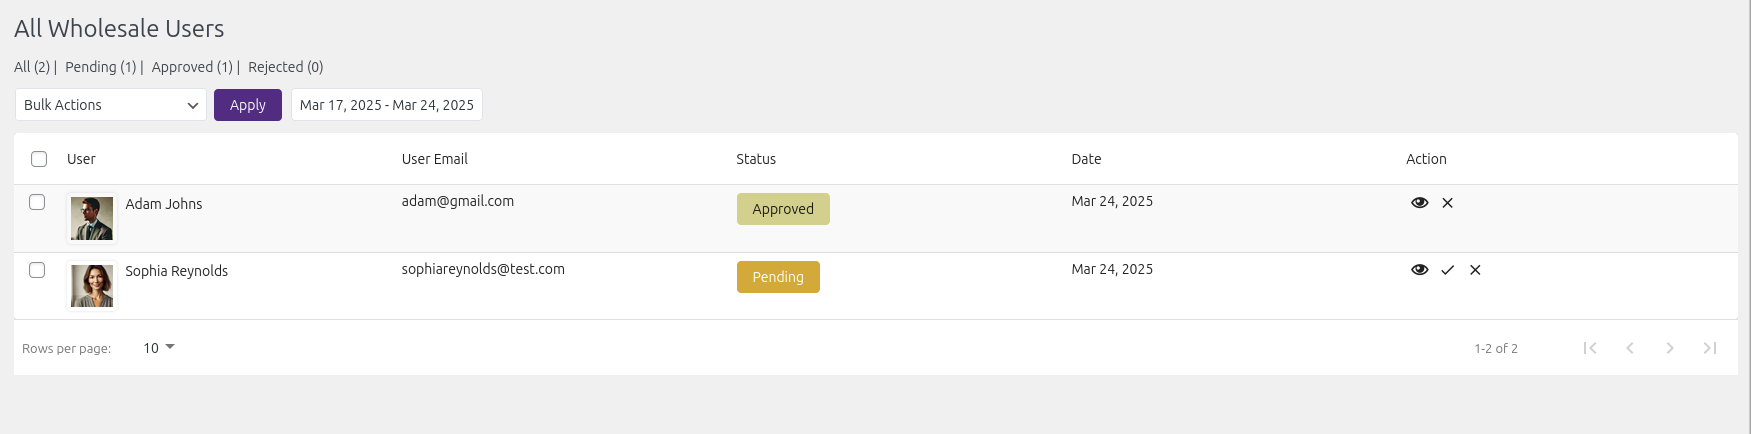The width and height of the screenshot is (1751, 434).
Task: Open Sophia Reynolds profile thumbnail
Action: click(x=92, y=286)
